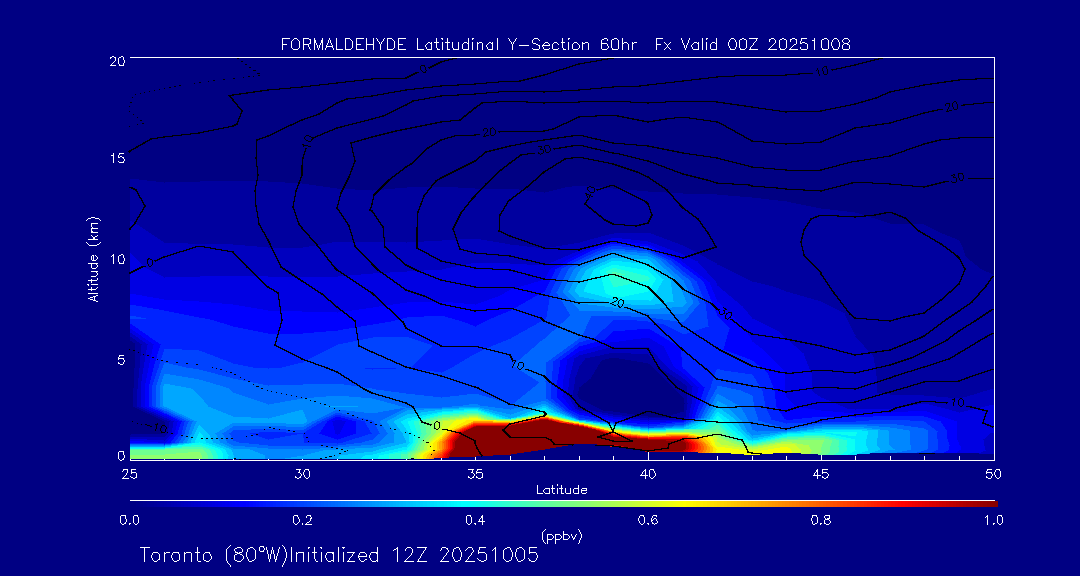Select the latitude axis tick label 50

[x=994, y=474]
